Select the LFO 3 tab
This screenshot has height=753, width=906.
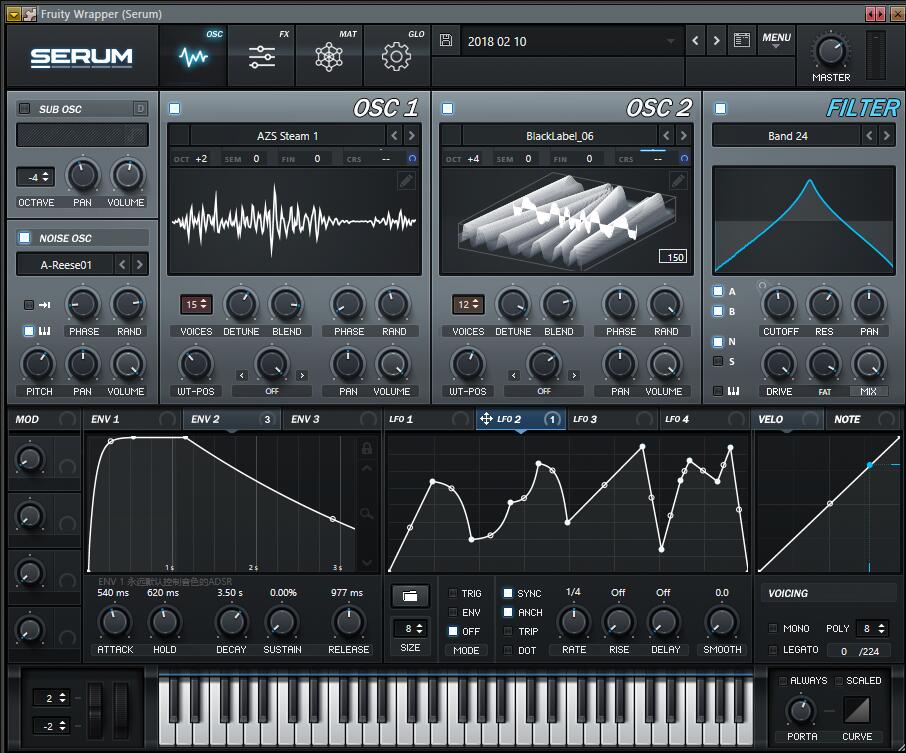(612, 419)
